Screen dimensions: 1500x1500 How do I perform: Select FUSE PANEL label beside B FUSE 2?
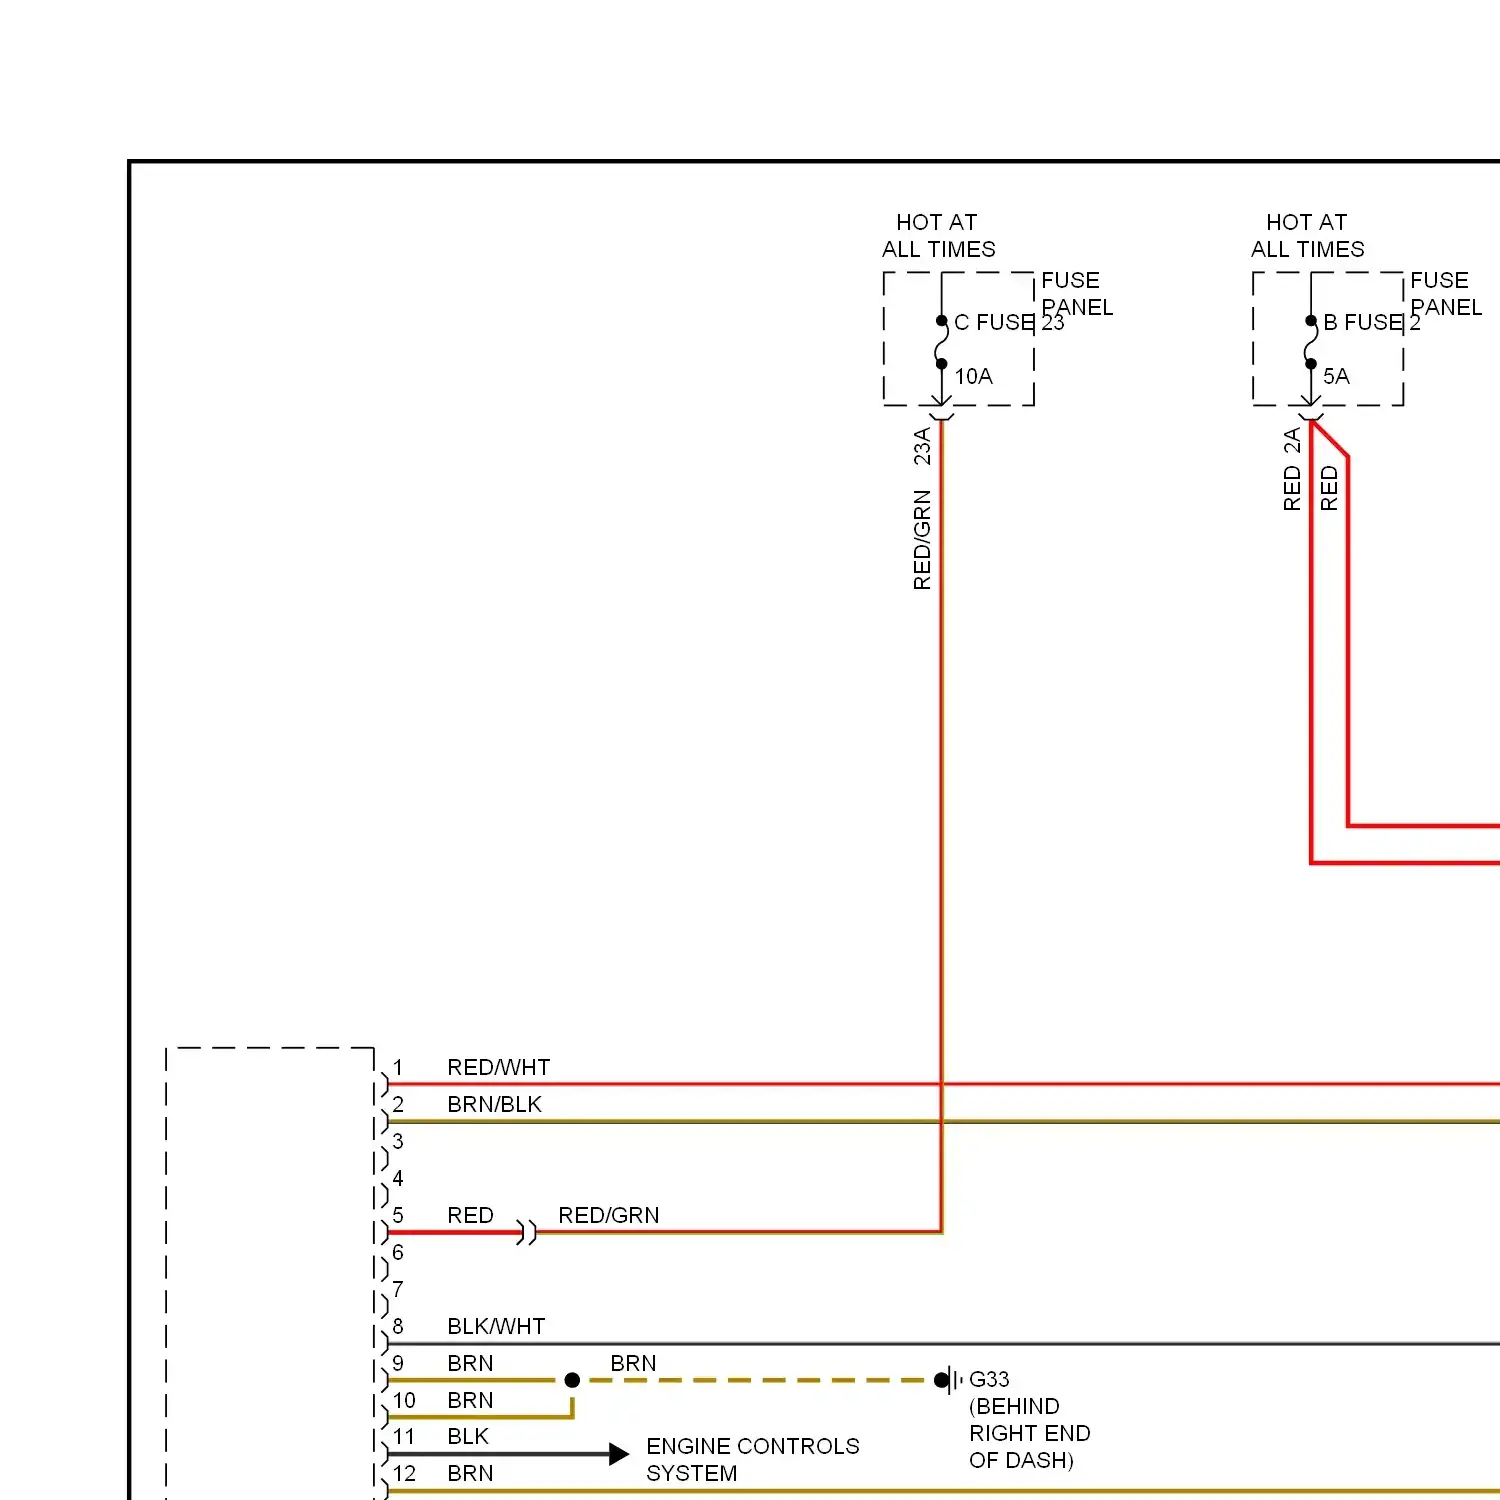coord(1446,293)
